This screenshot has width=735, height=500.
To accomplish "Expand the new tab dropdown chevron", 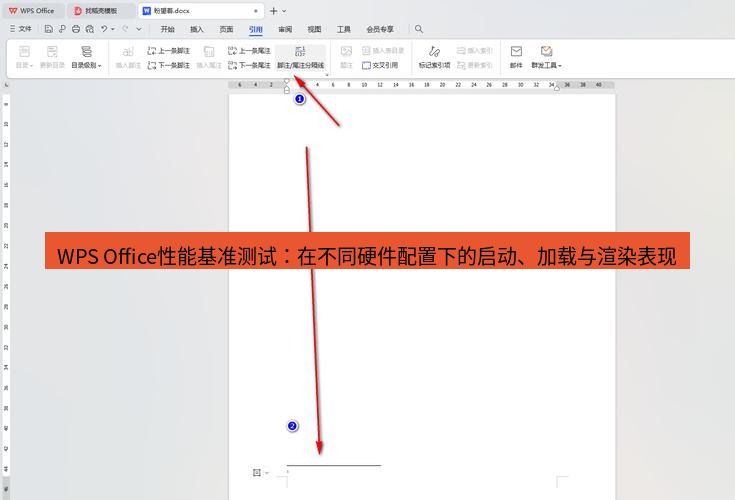I will (x=284, y=10).
